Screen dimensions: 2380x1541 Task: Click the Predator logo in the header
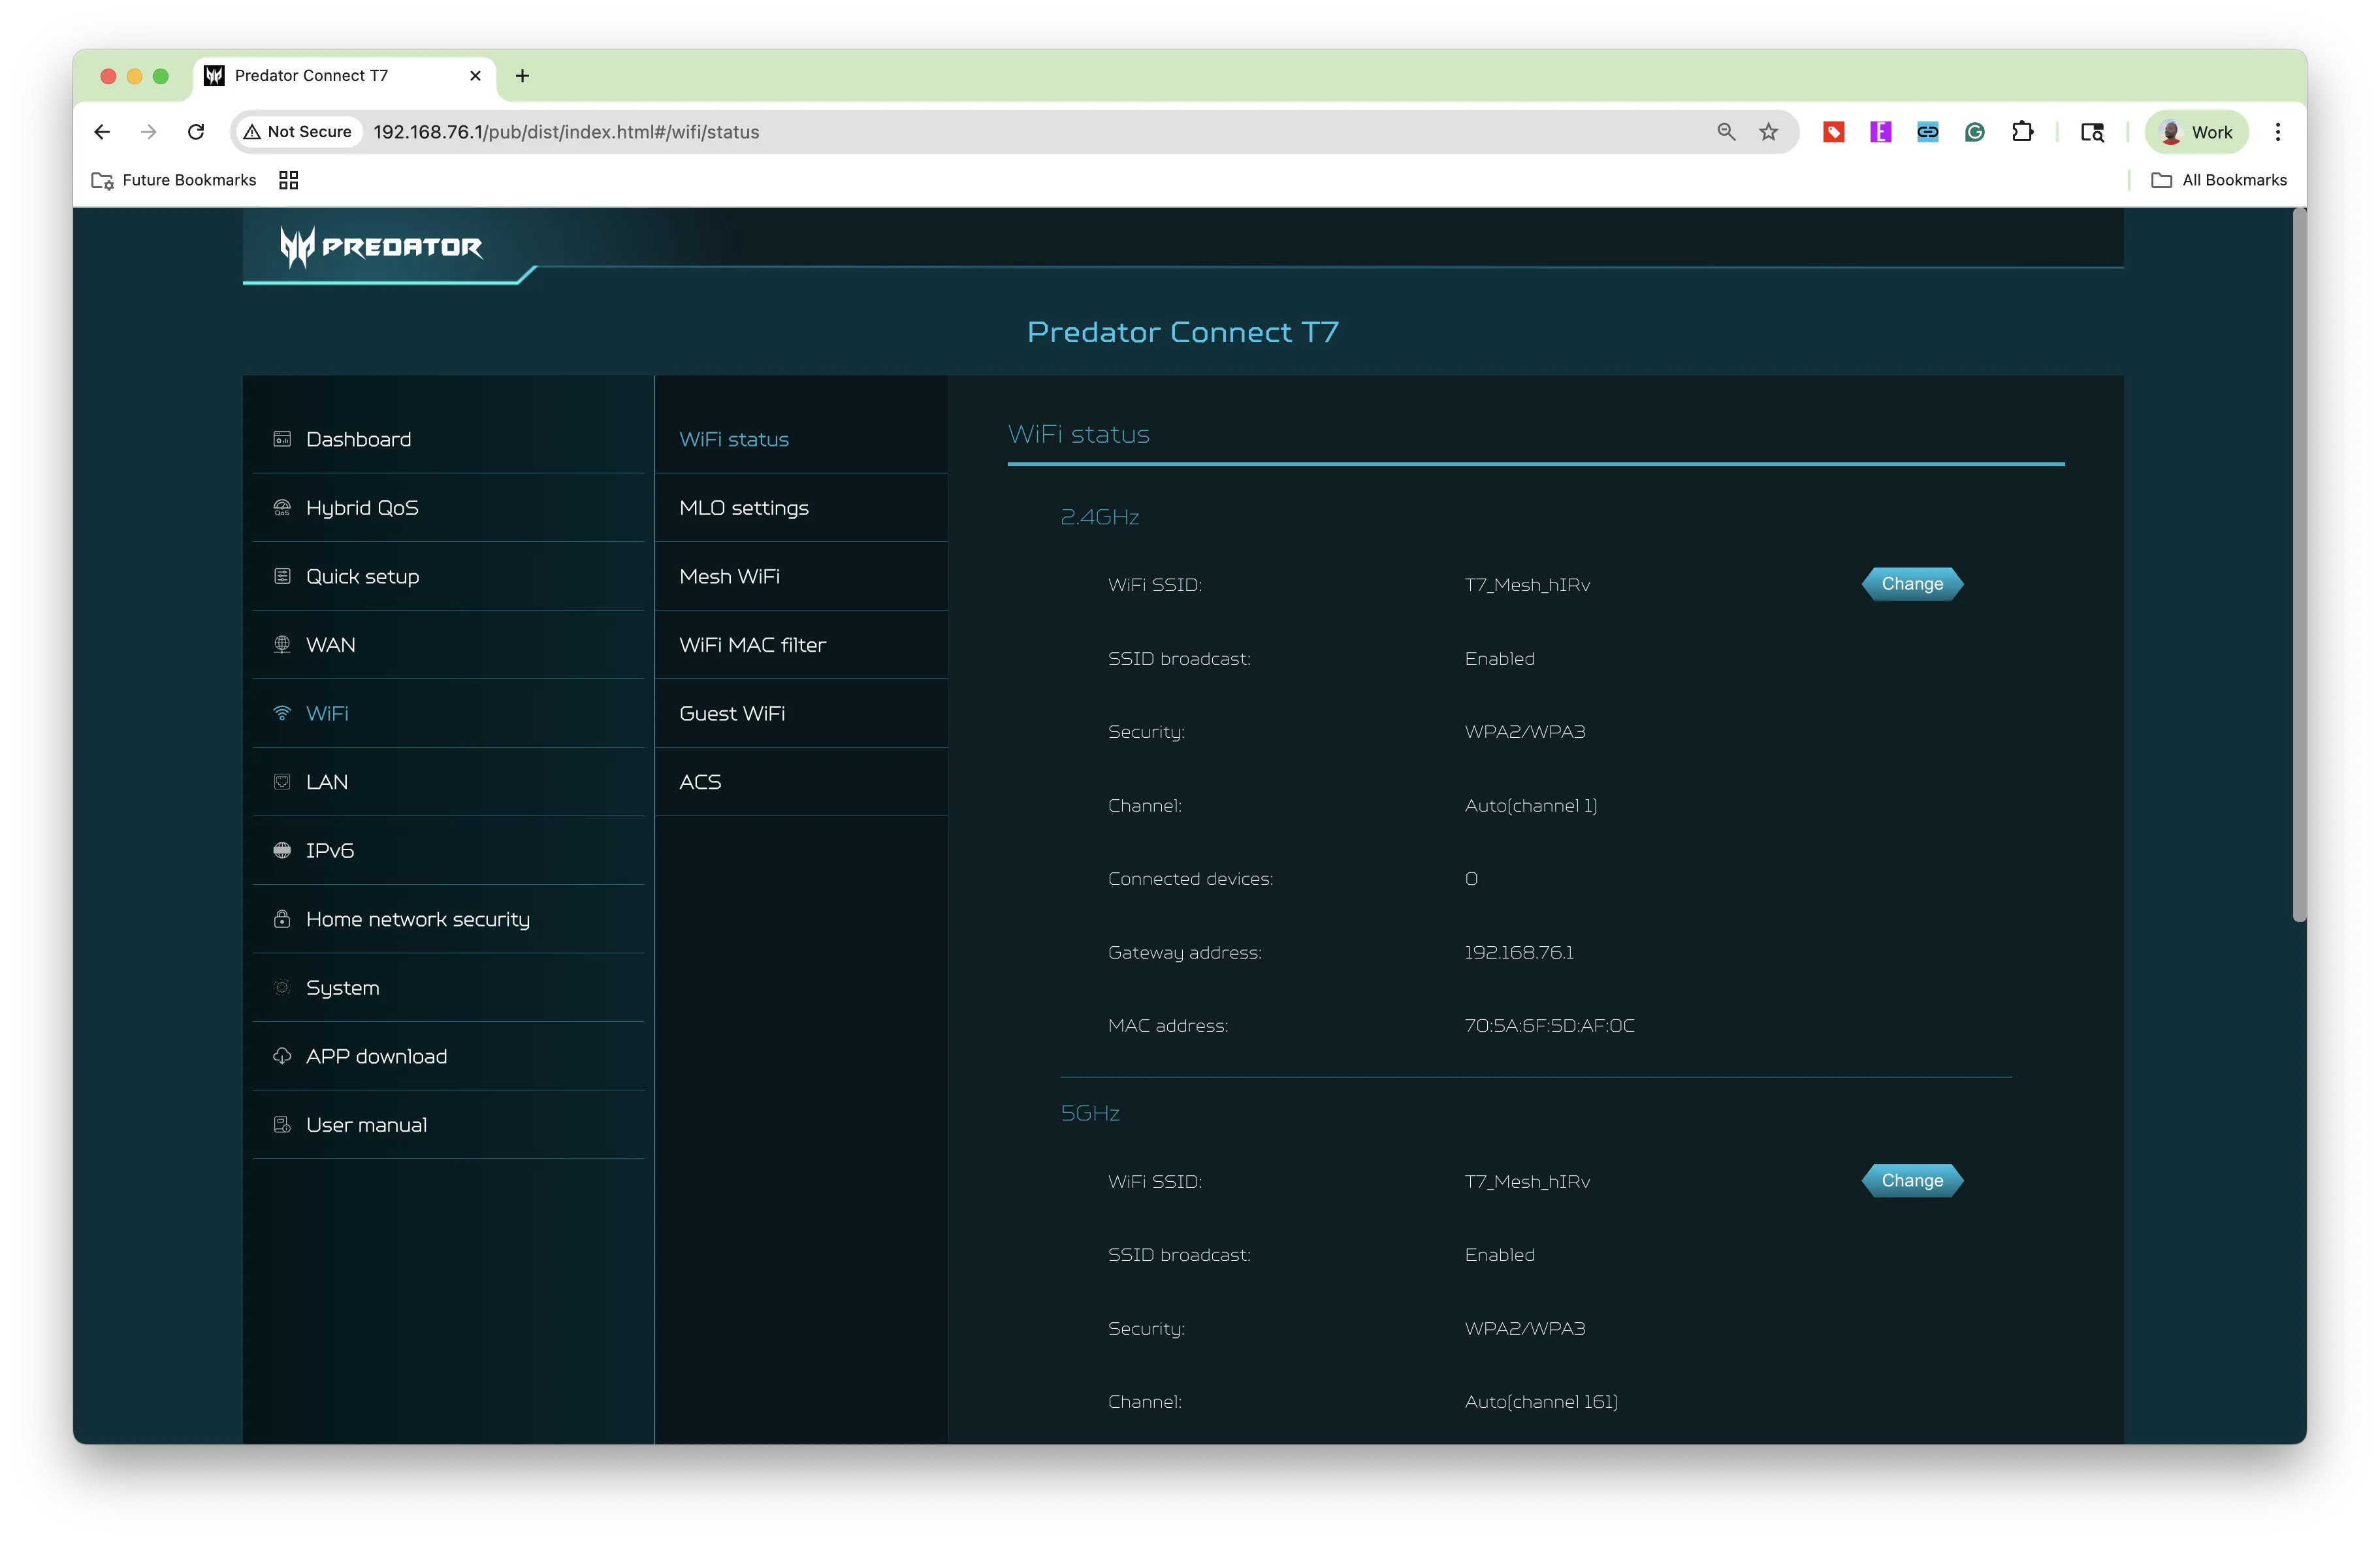click(x=381, y=247)
